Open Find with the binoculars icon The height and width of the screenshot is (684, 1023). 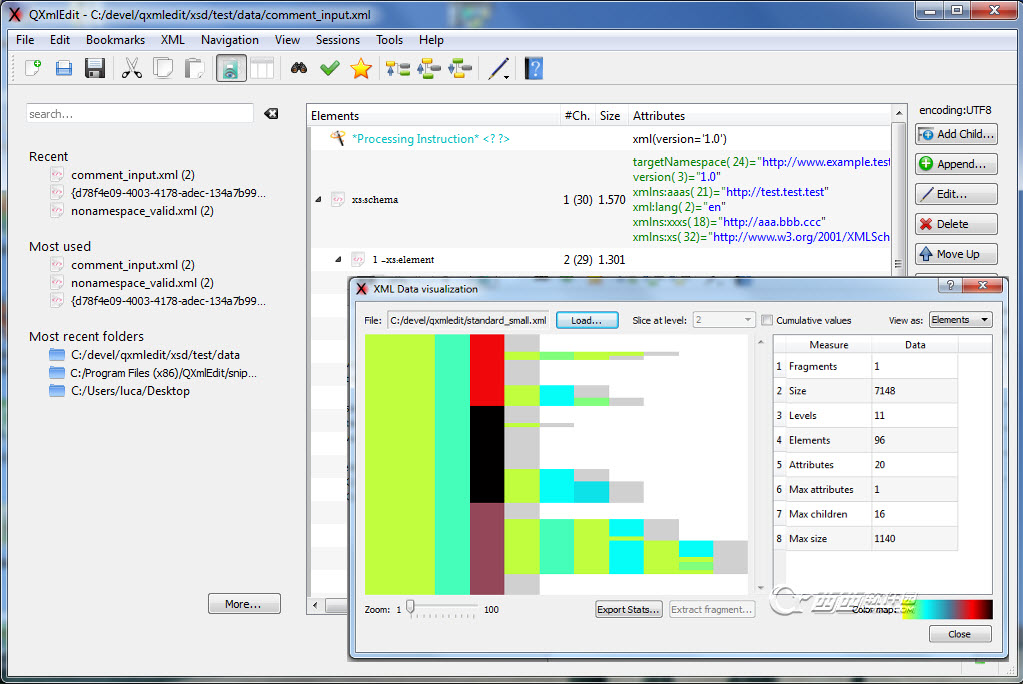tap(299, 68)
